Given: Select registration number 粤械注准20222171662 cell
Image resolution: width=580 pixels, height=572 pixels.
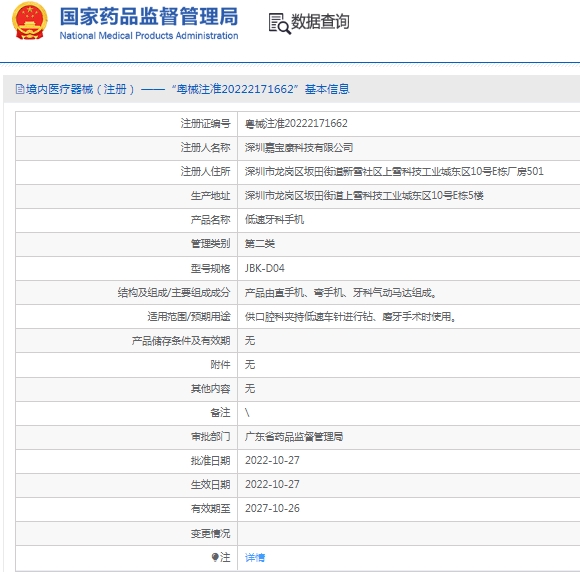Looking at the screenshot, I should [296, 124].
